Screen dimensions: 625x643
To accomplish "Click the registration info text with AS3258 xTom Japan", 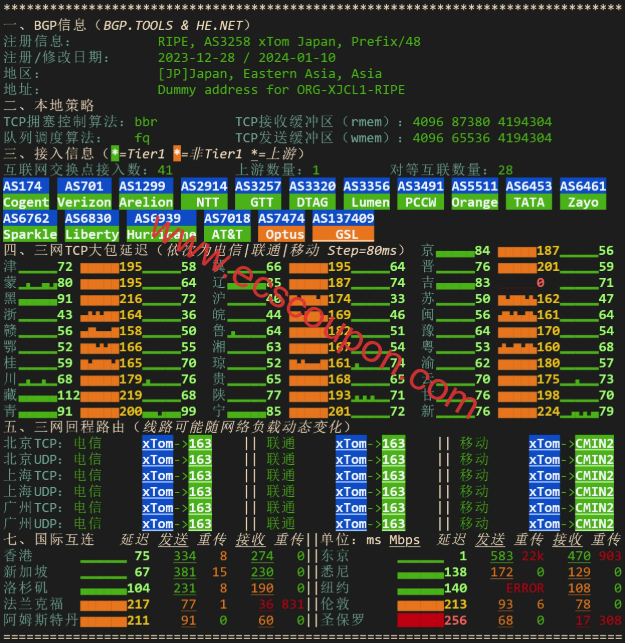I will [289, 41].
